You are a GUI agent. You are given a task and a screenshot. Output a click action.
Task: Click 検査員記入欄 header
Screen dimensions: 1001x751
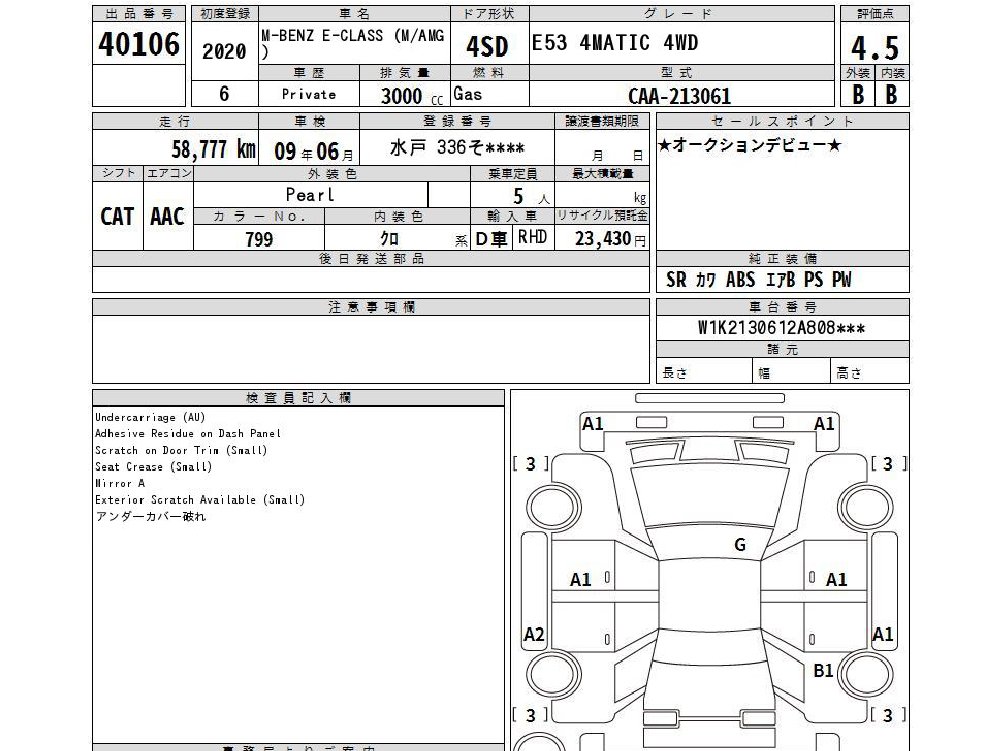298,398
